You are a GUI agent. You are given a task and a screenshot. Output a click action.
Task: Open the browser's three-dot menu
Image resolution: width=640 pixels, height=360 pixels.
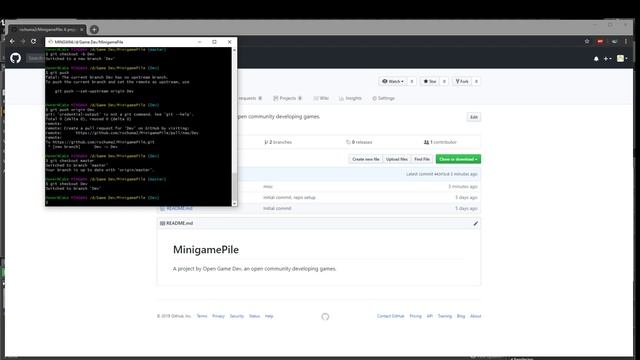click(626, 41)
